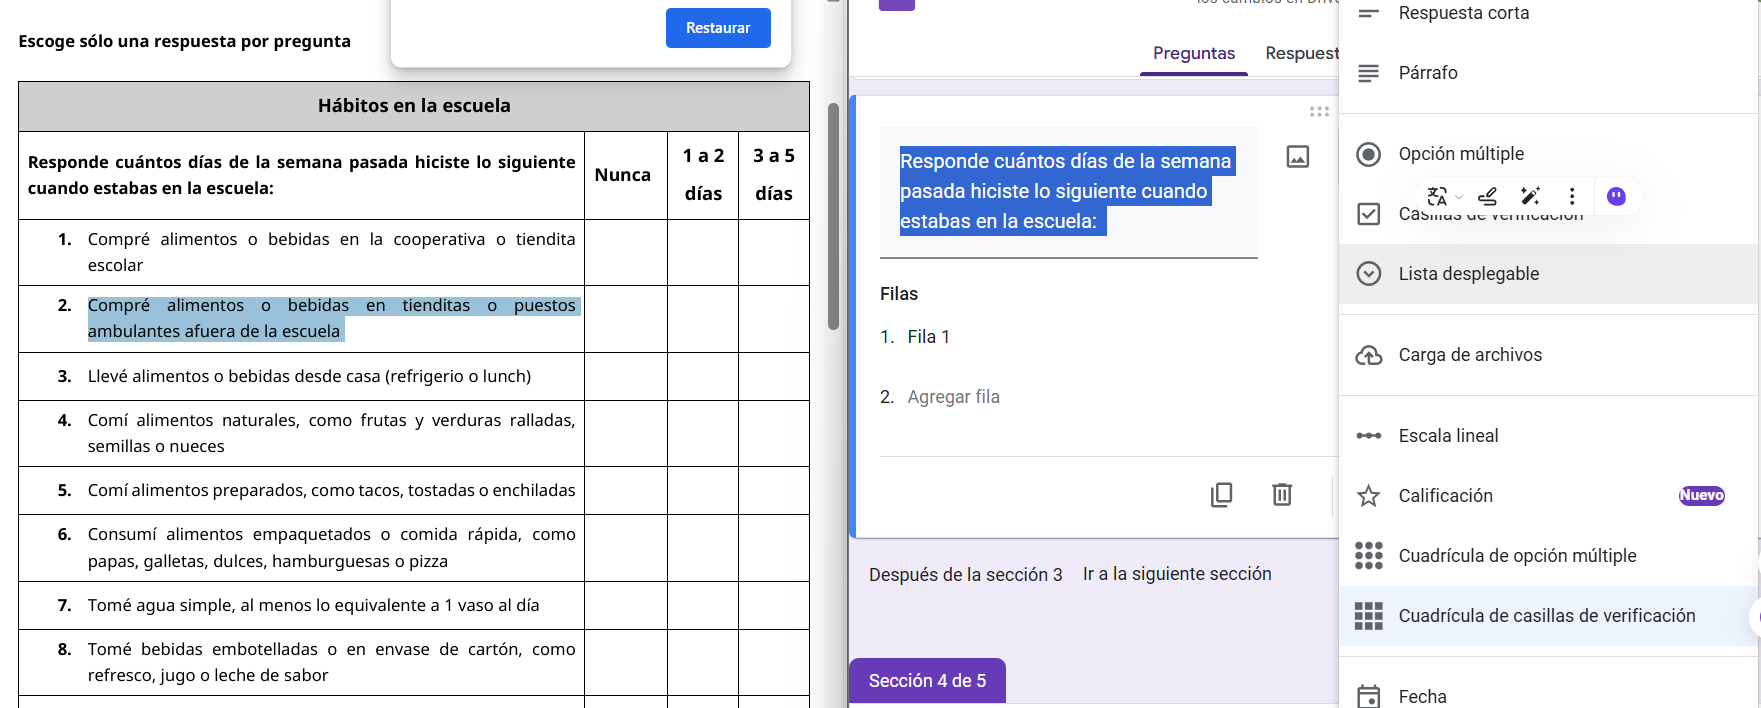Click the purple assistant face icon
Image resolution: width=1761 pixels, height=708 pixels.
pyautogui.click(x=1616, y=196)
